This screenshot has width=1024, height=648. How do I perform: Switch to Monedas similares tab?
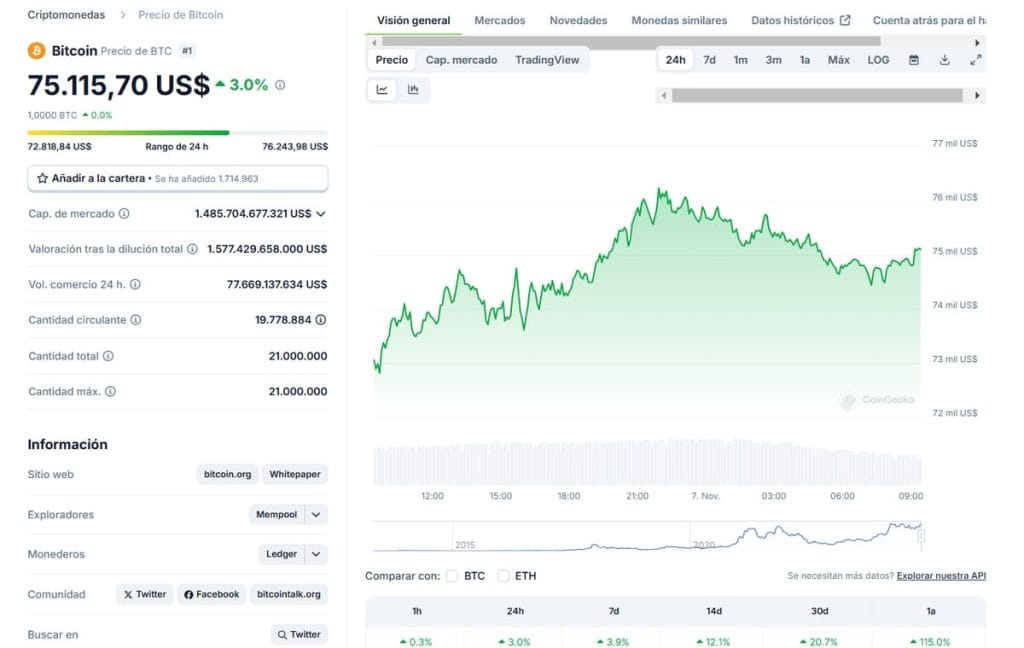click(679, 20)
